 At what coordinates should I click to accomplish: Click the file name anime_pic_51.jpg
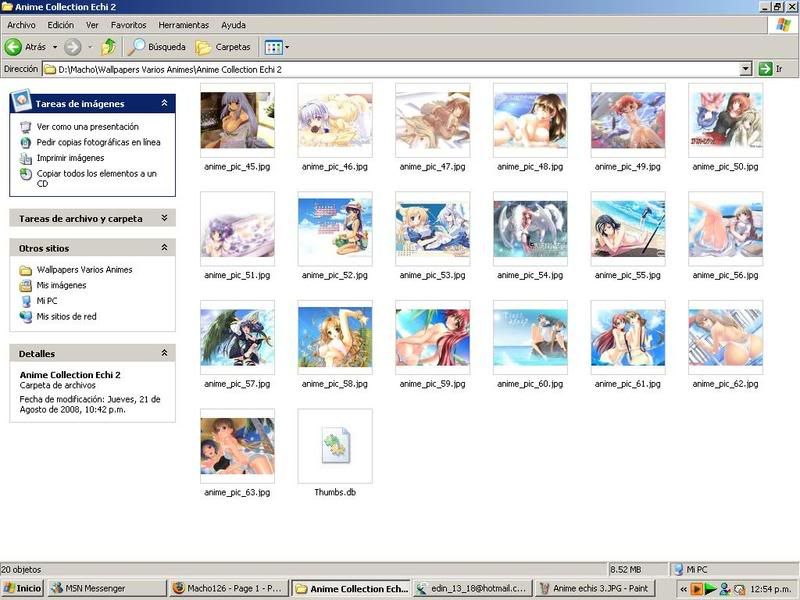(x=237, y=276)
